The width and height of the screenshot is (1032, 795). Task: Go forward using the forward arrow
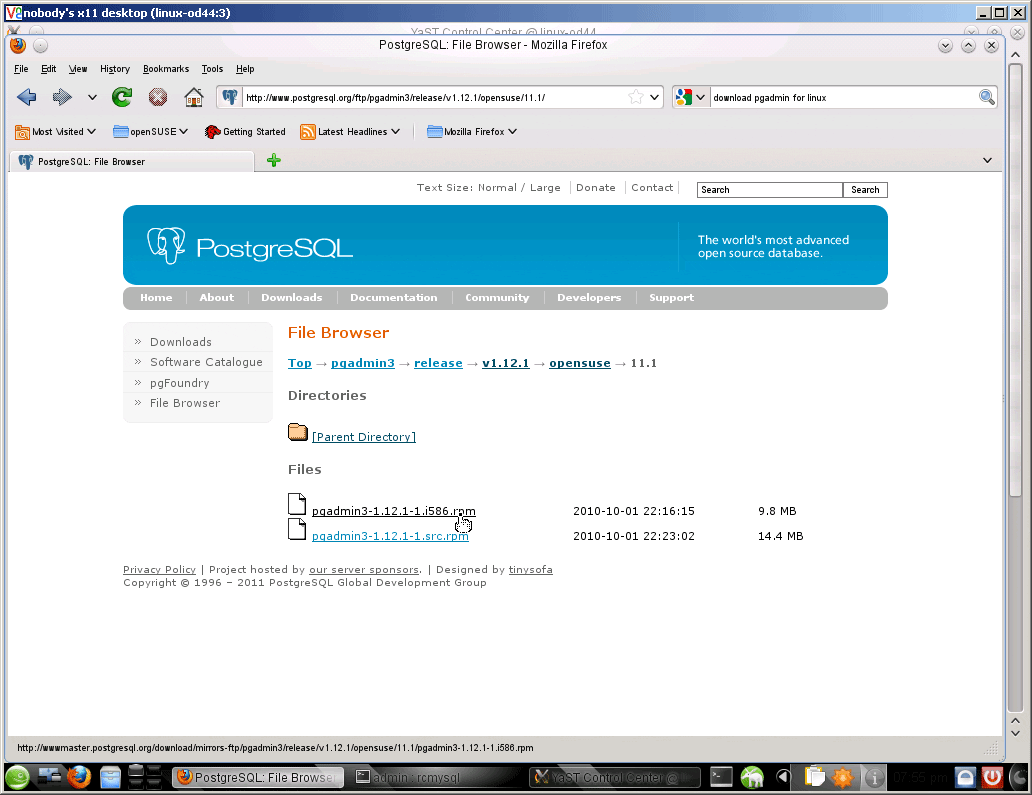tap(62, 97)
